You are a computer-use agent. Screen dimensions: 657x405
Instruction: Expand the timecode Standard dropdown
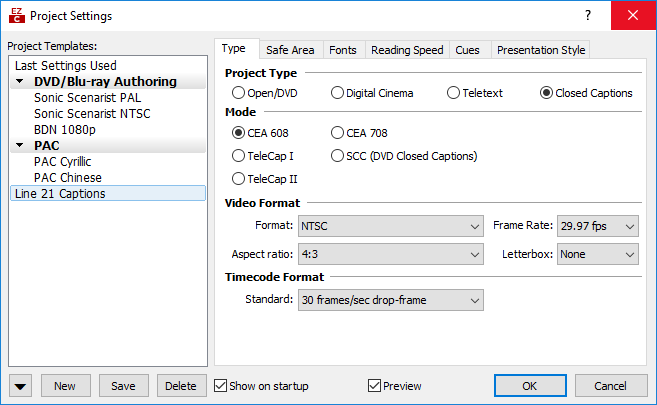(x=391, y=300)
